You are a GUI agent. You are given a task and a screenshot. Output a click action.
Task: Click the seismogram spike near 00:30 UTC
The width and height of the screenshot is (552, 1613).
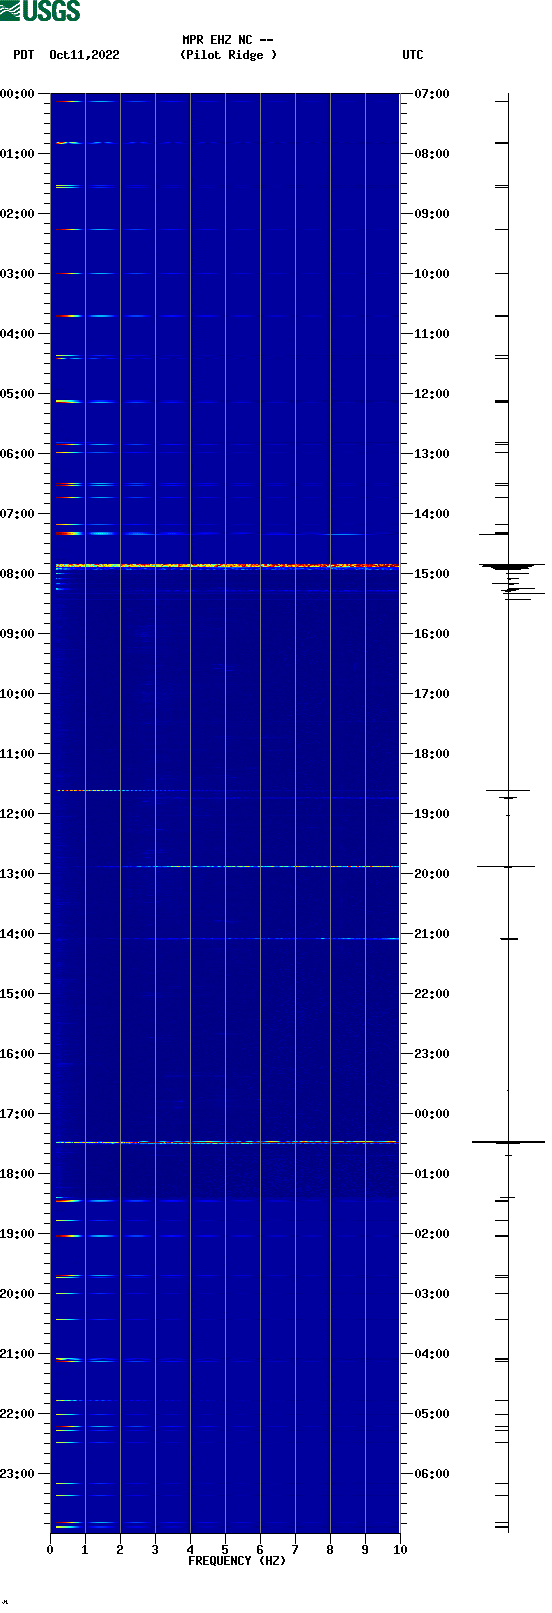point(509,1142)
